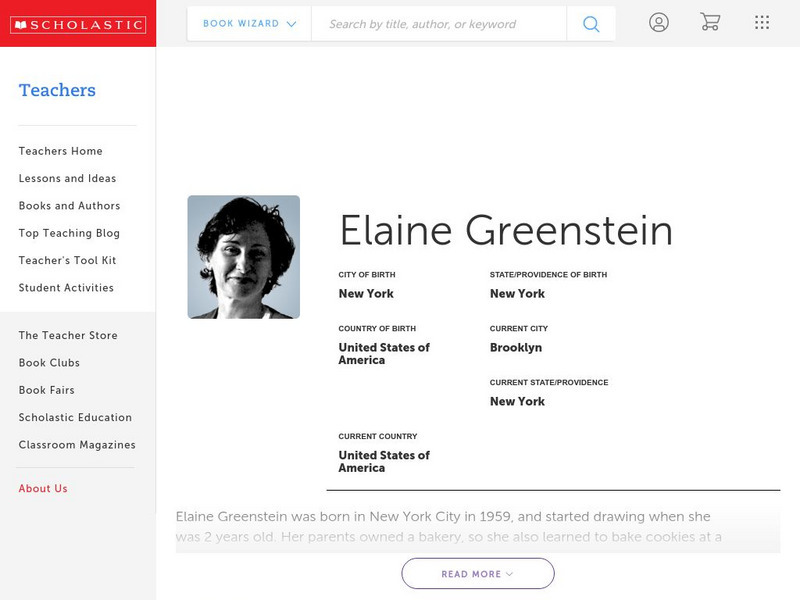Open the About Us page
Image resolution: width=800 pixels, height=600 pixels.
44,488
